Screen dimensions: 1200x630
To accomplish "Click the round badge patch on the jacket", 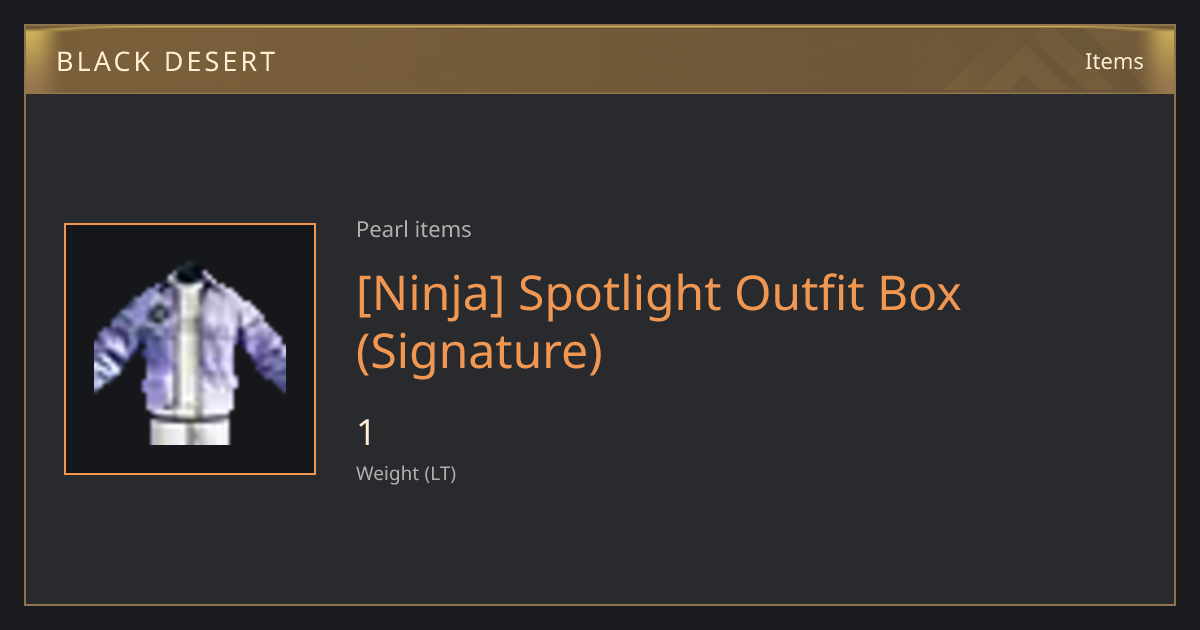I will click(157, 314).
